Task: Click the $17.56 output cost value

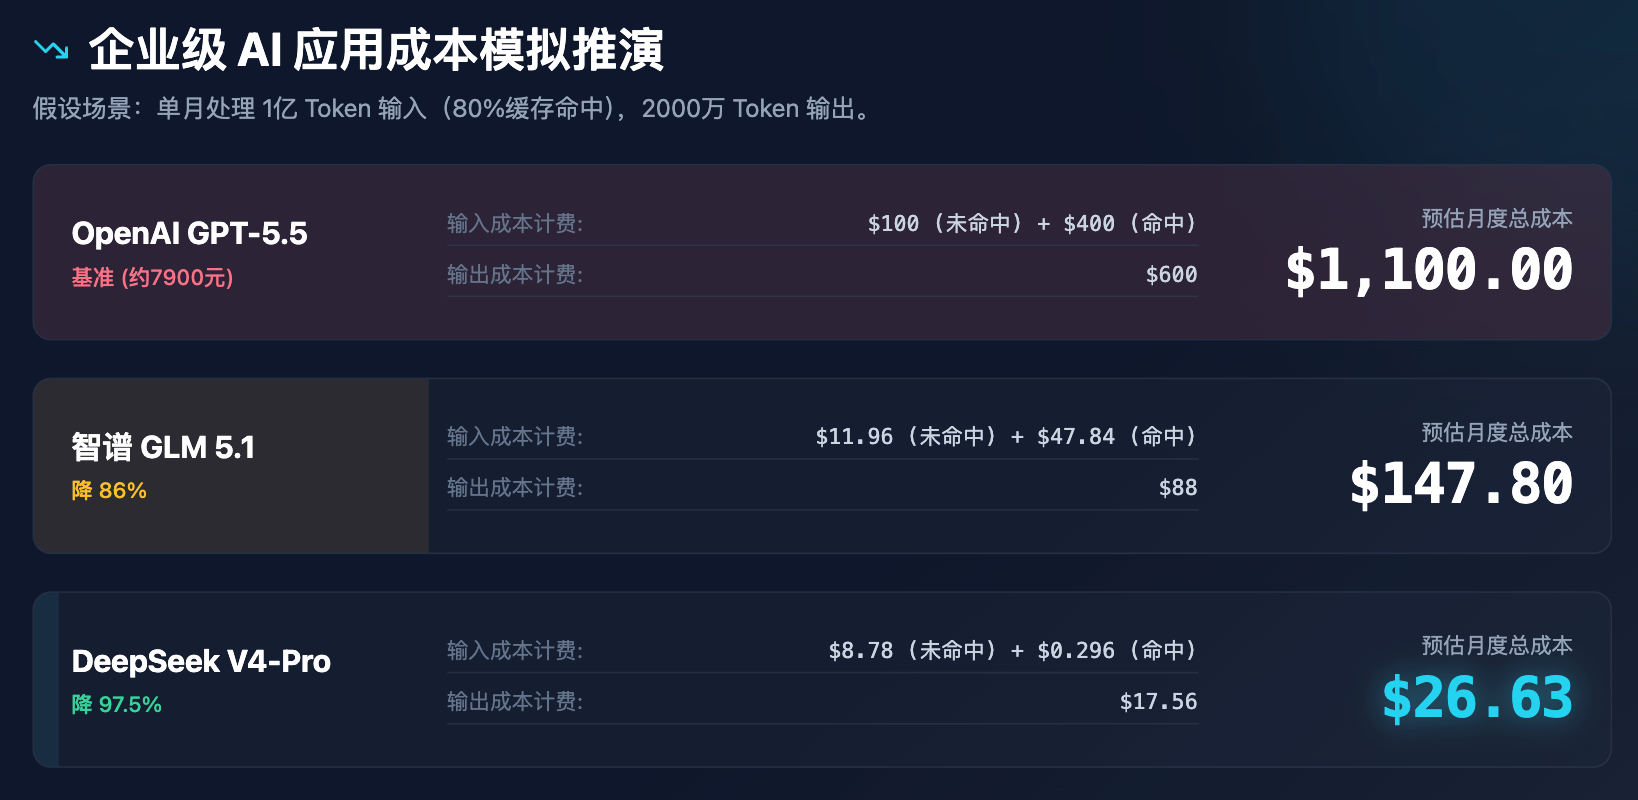Action: point(1158,701)
